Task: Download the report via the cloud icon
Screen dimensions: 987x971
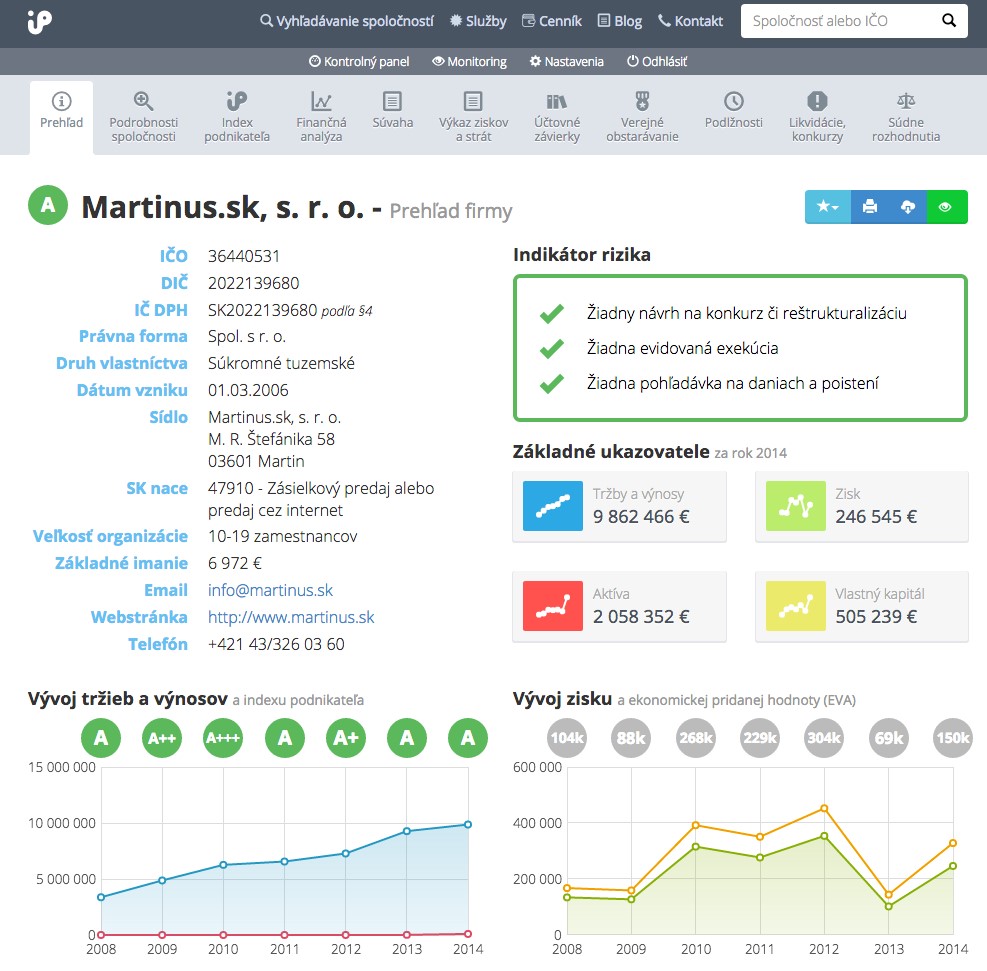Action: tap(908, 206)
